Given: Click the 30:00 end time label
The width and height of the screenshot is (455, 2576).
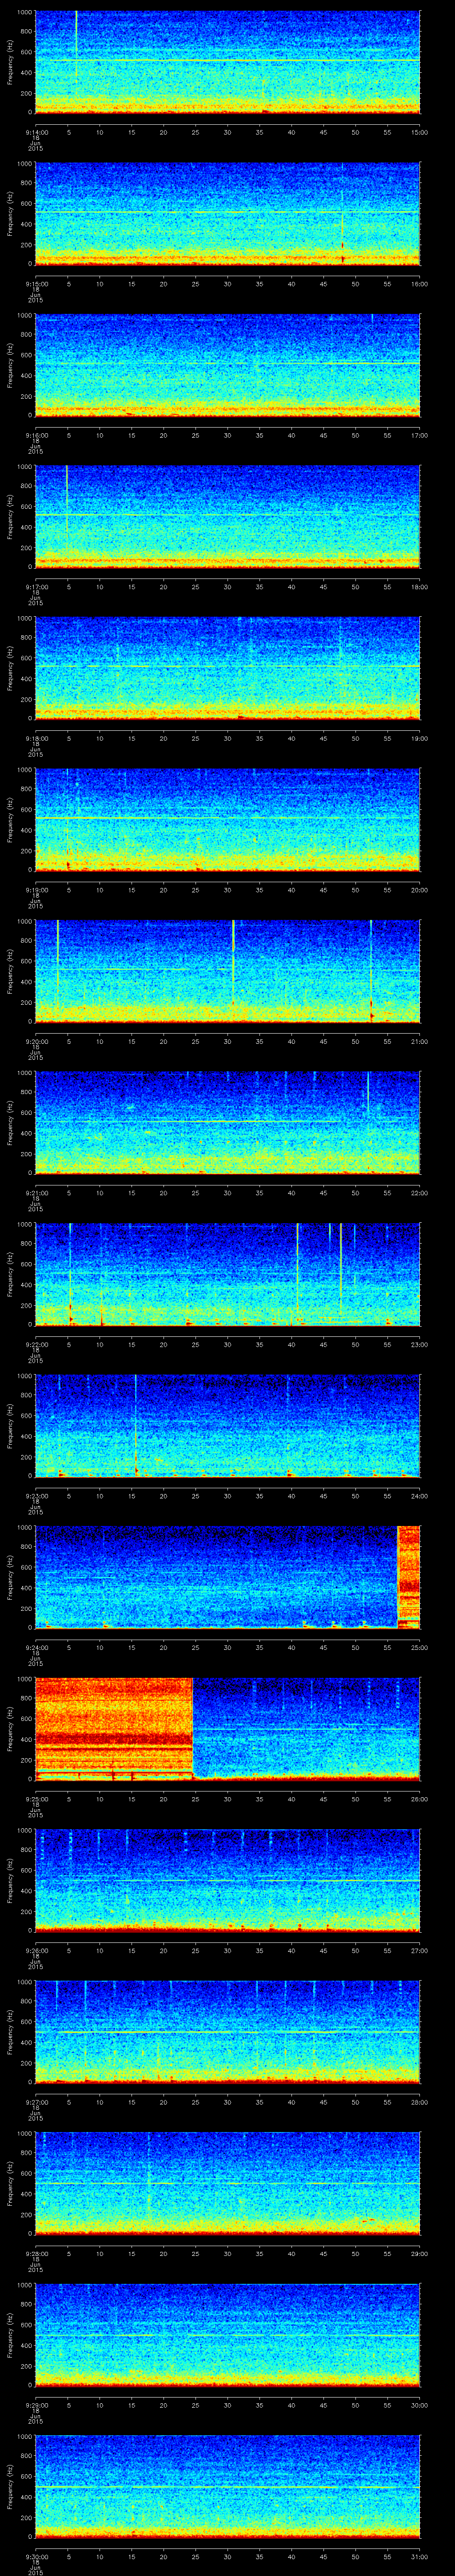Looking at the screenshot, I should 420,2405.
